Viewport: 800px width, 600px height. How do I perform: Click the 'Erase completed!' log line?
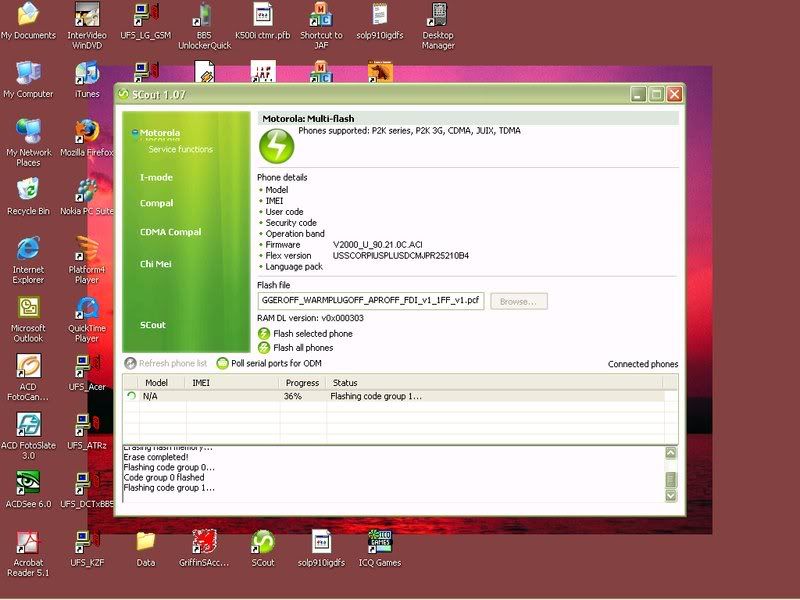point(156,457)
